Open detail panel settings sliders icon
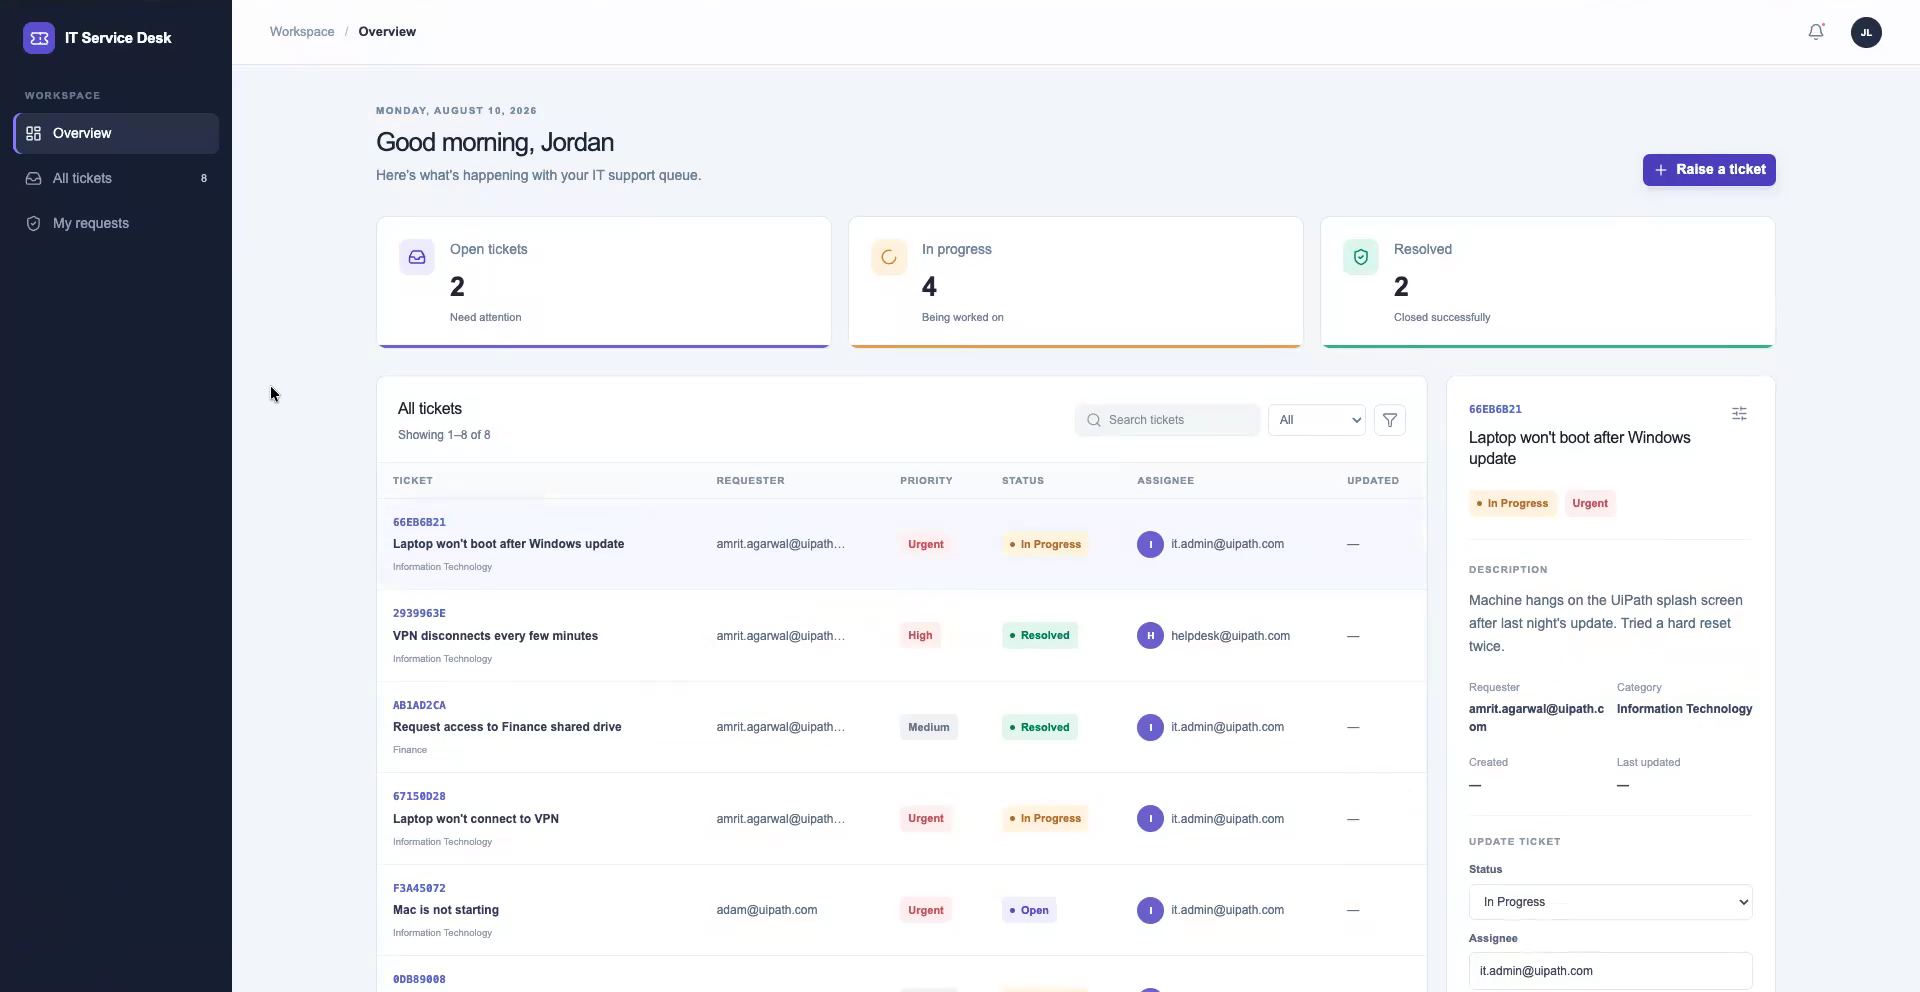The height and width of the screenshot is (992, 1920). (x=1739, y=414)
